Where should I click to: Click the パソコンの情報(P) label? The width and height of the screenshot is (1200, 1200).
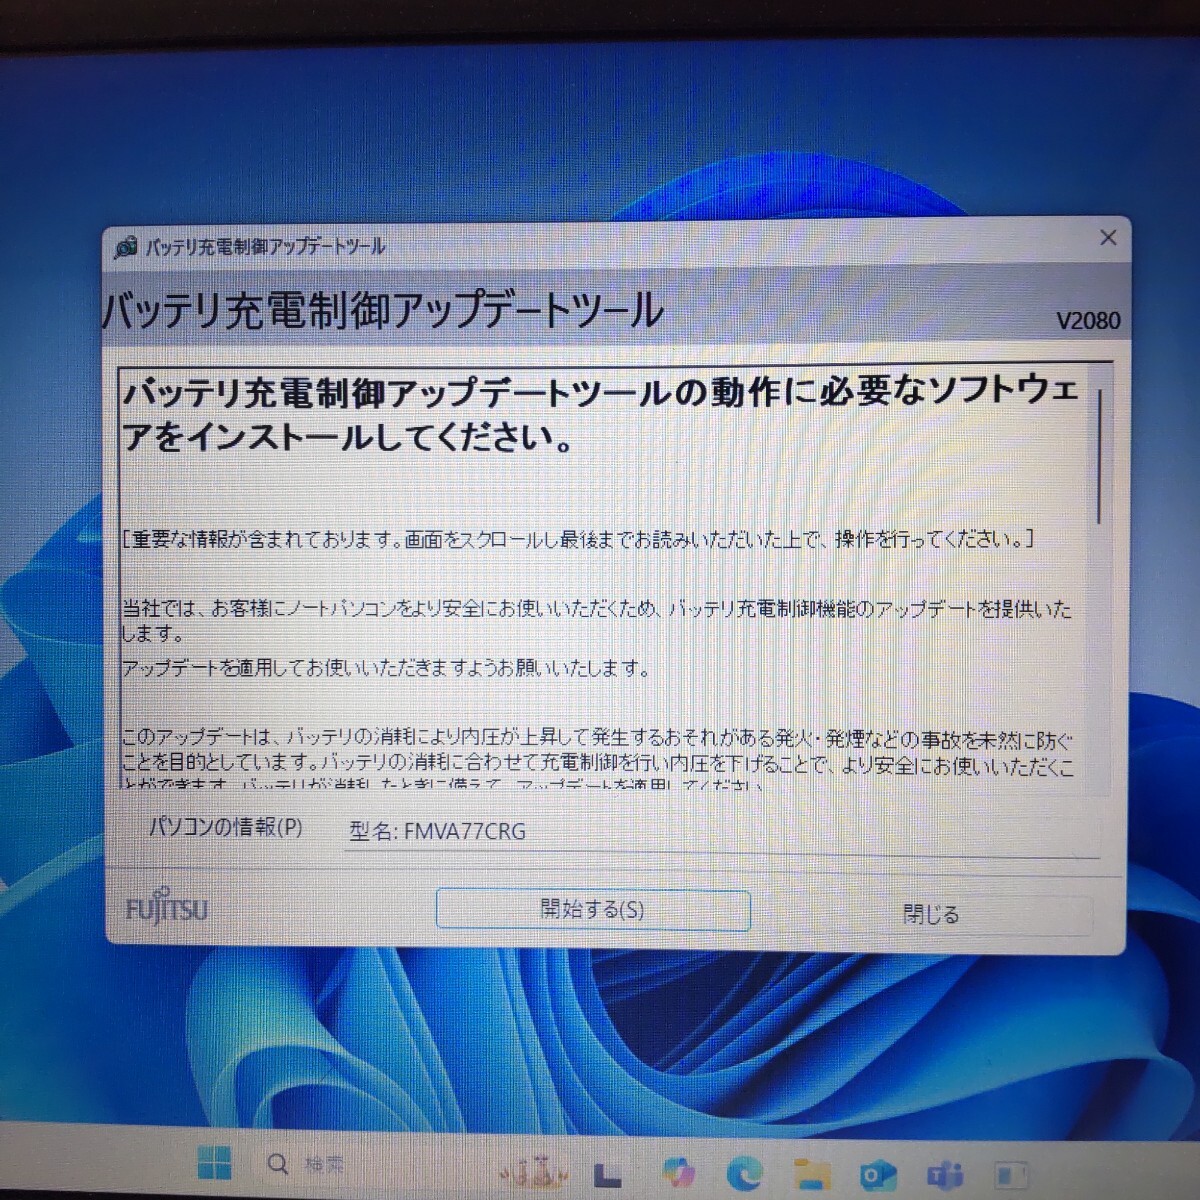226,827
